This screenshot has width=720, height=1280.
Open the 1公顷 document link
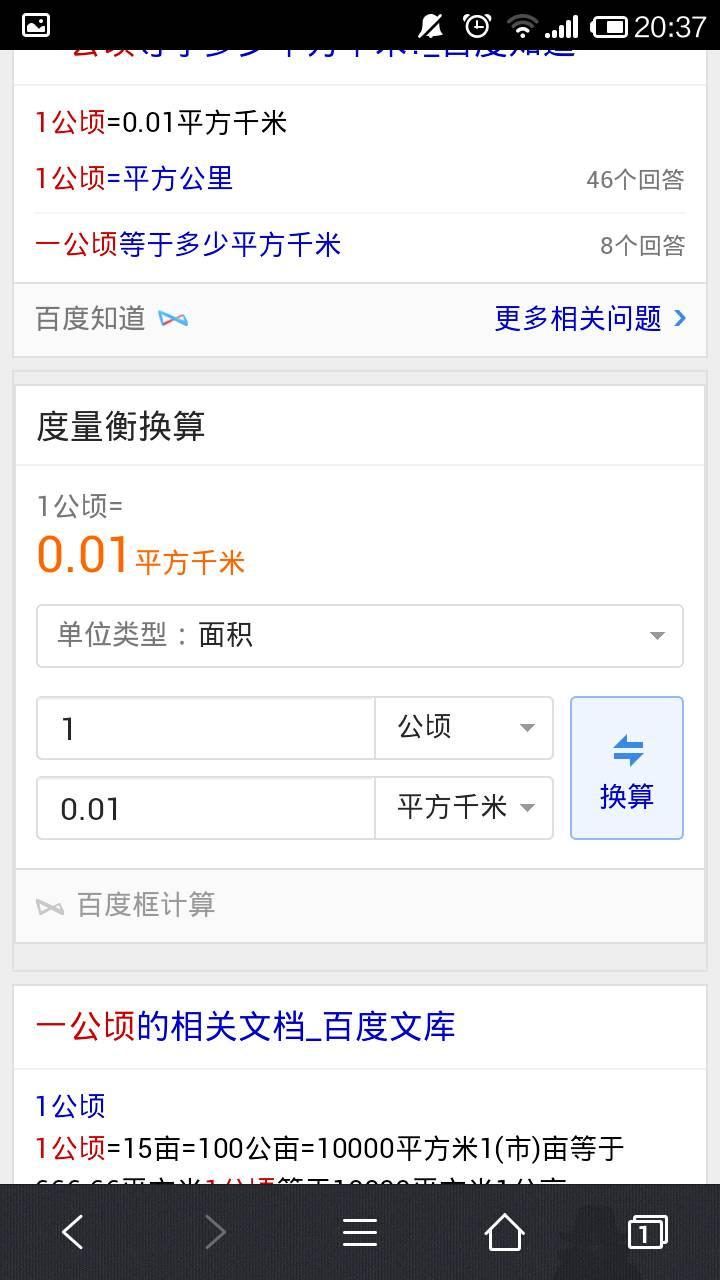tap(70, 1106)
